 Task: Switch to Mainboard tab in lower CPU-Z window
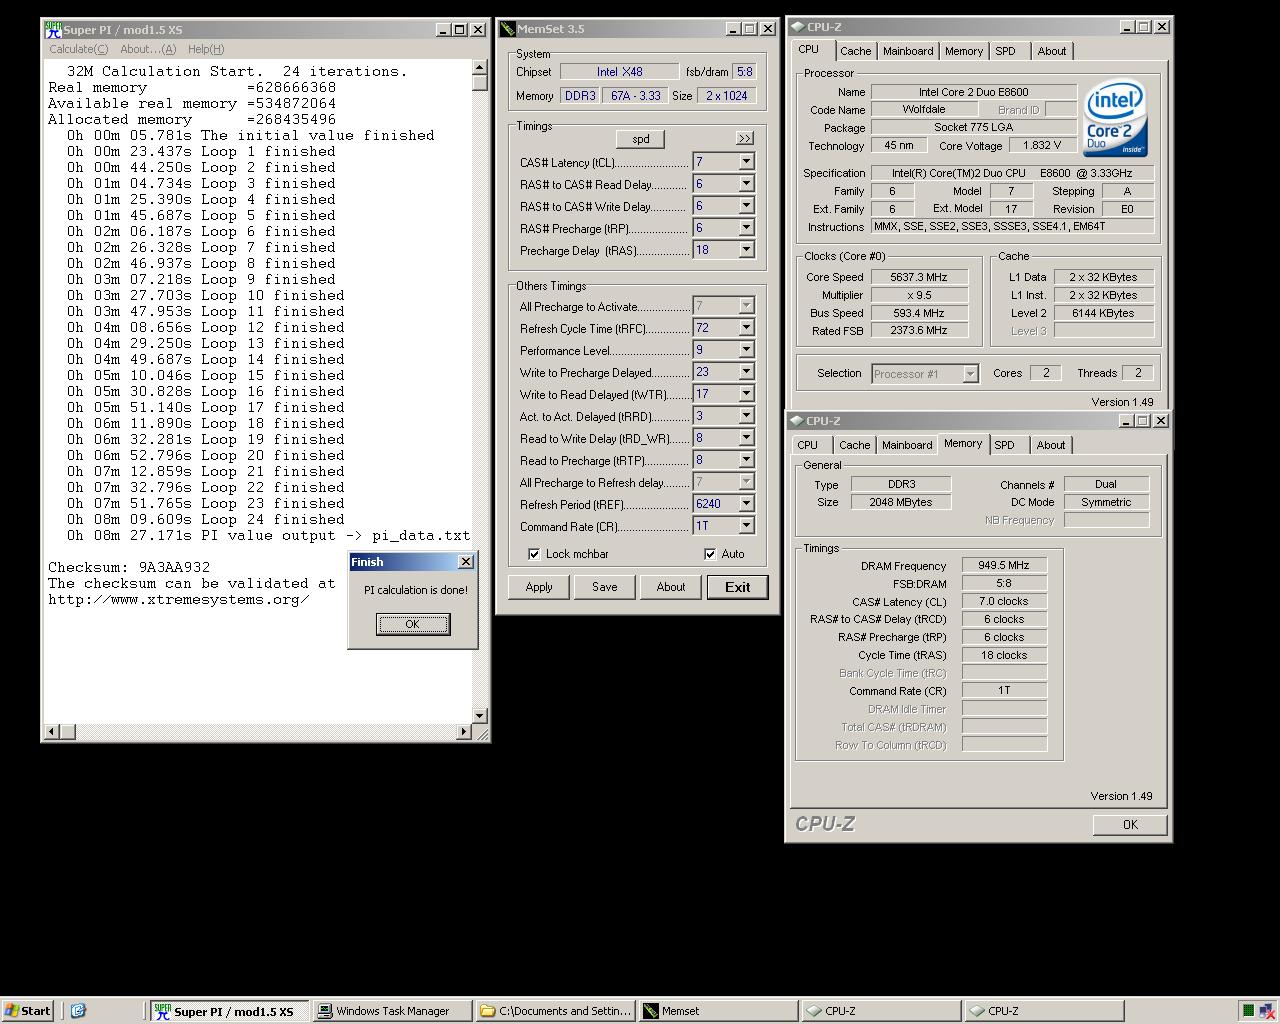(x=907, y=445)
